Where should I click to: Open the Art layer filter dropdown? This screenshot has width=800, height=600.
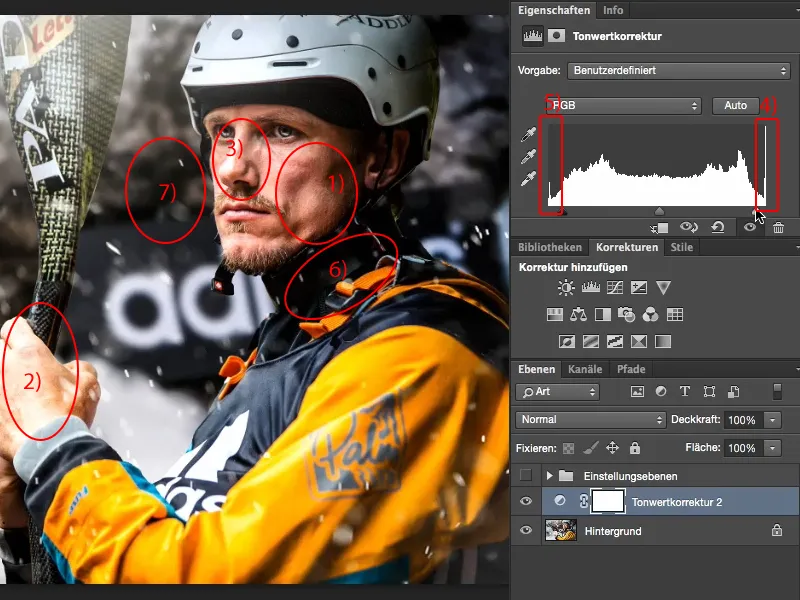point(558,392)
